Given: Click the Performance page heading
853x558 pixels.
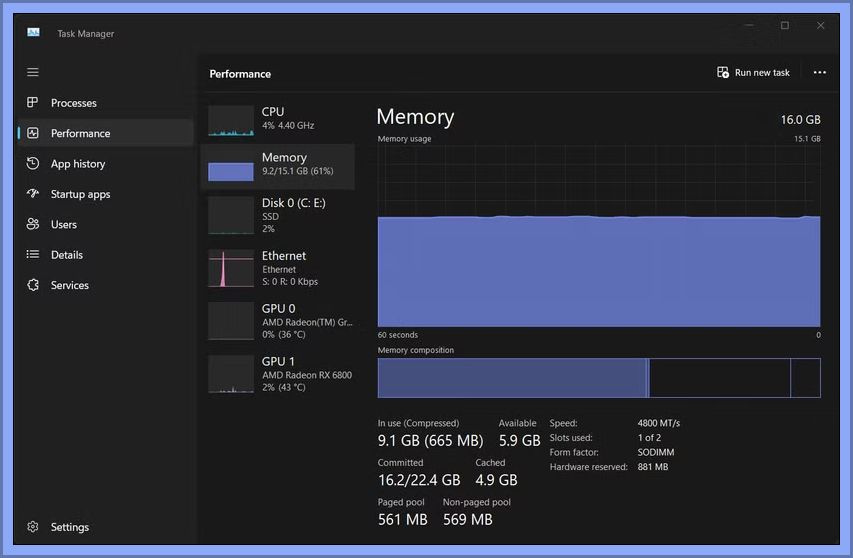Looking at the screenshot, I should pos(240,74).
